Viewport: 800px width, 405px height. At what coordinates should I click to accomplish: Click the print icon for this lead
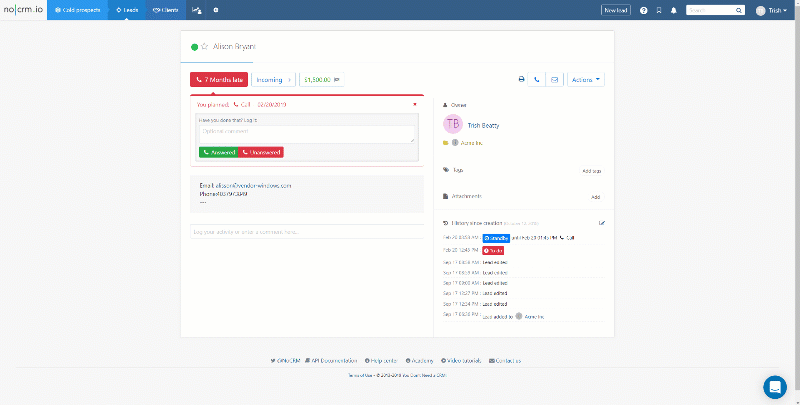click(521, 79)
